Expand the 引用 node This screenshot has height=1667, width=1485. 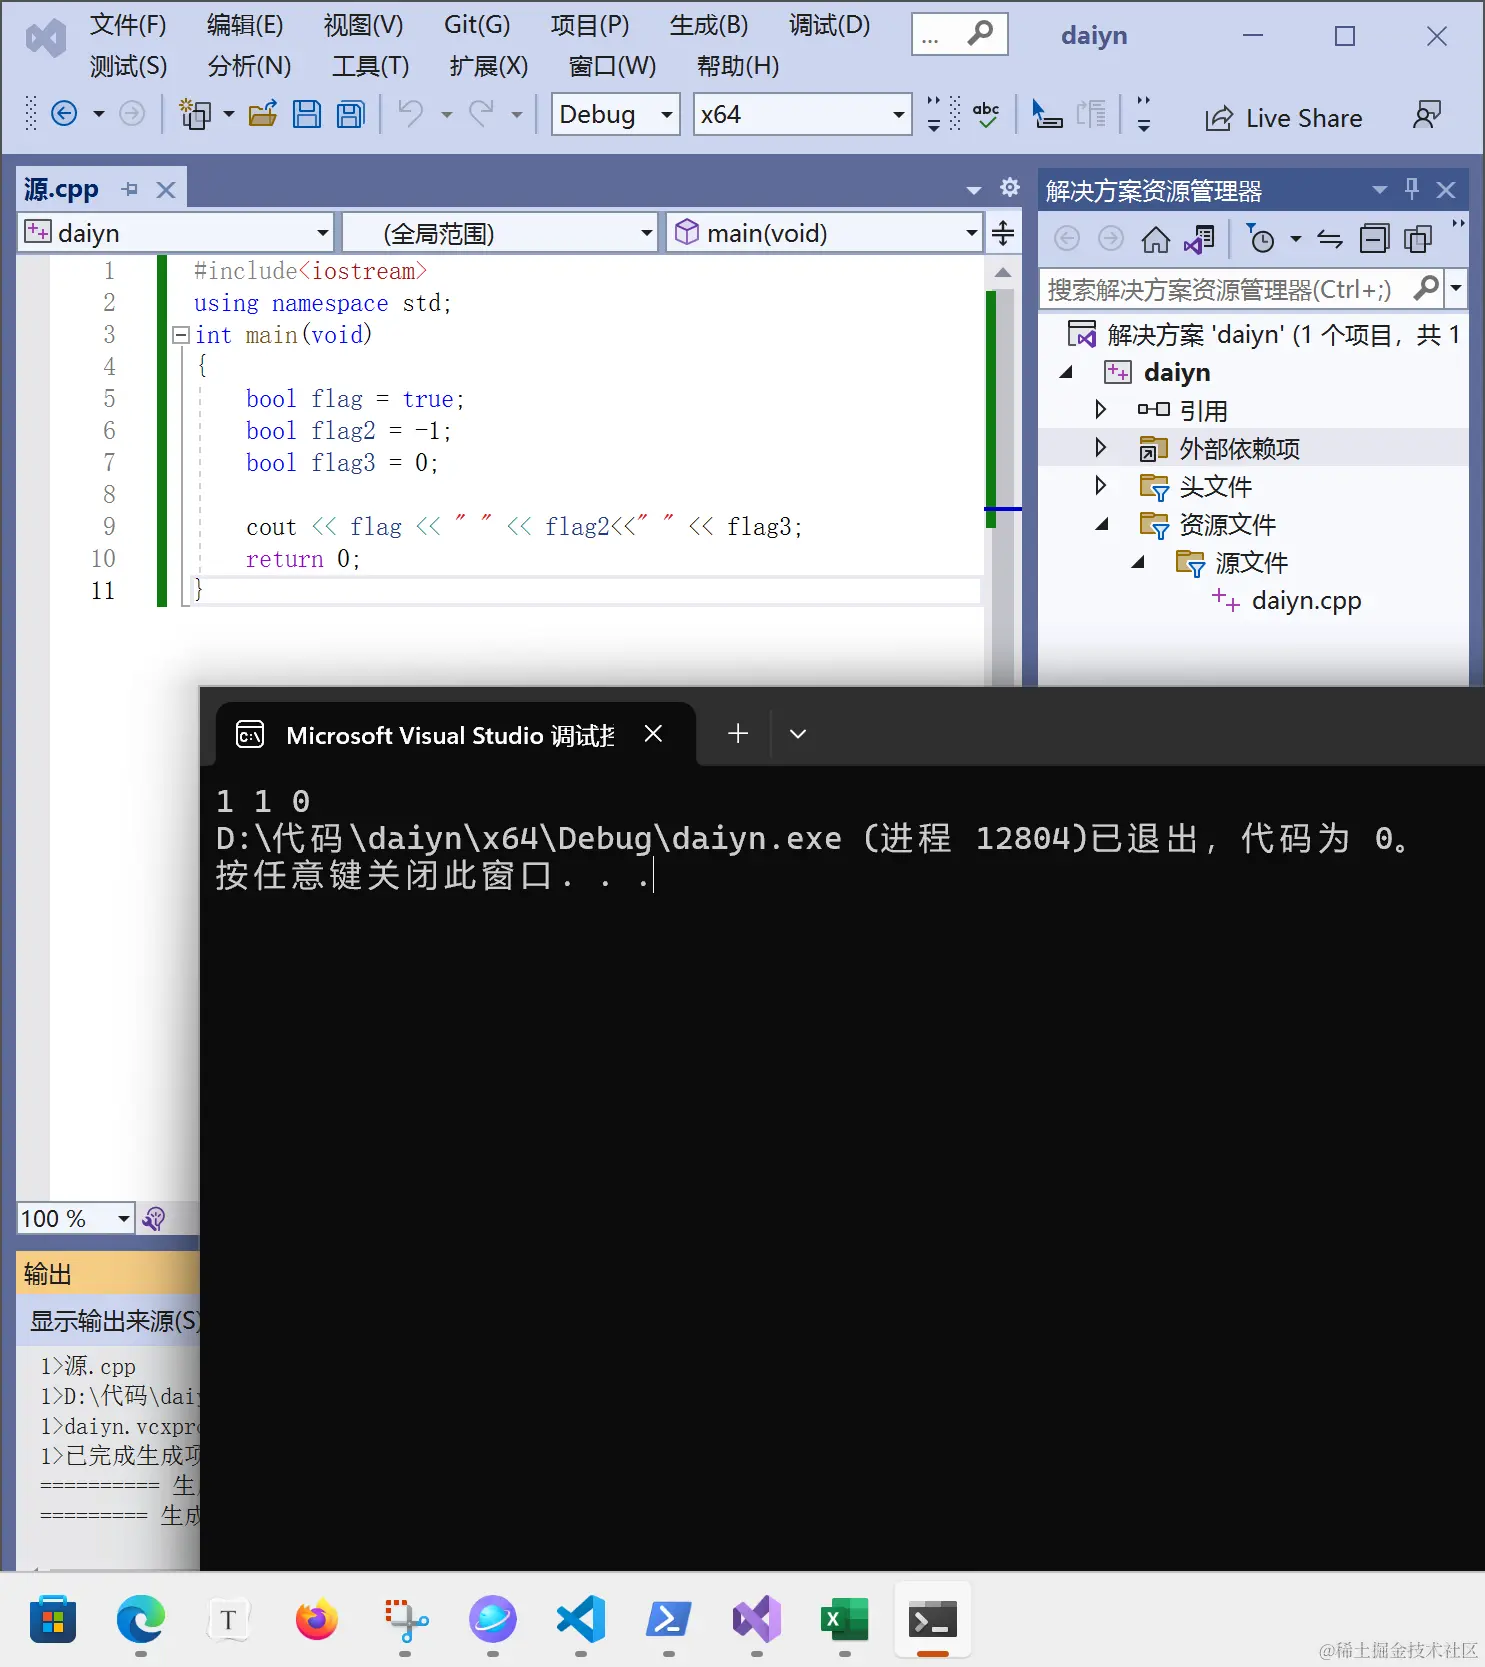1101,409
